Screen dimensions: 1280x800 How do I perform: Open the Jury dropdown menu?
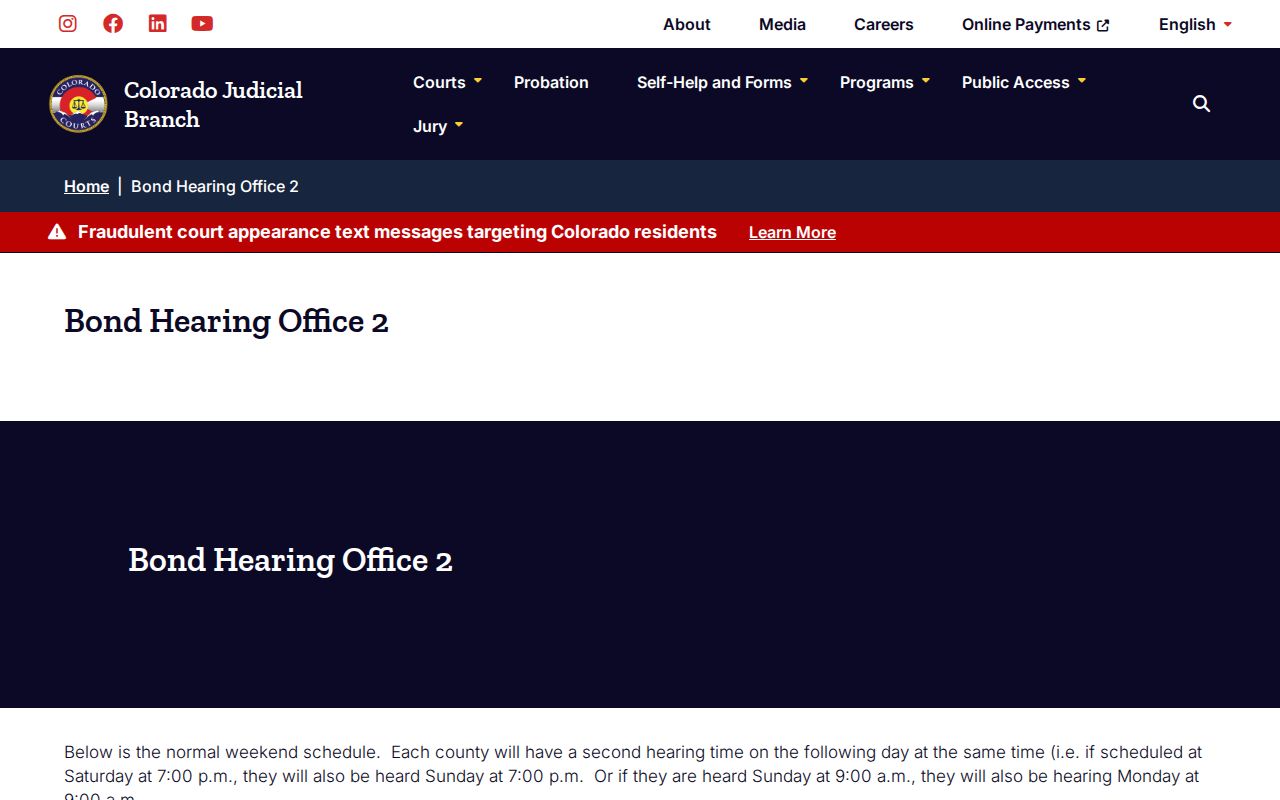[438, 126]
